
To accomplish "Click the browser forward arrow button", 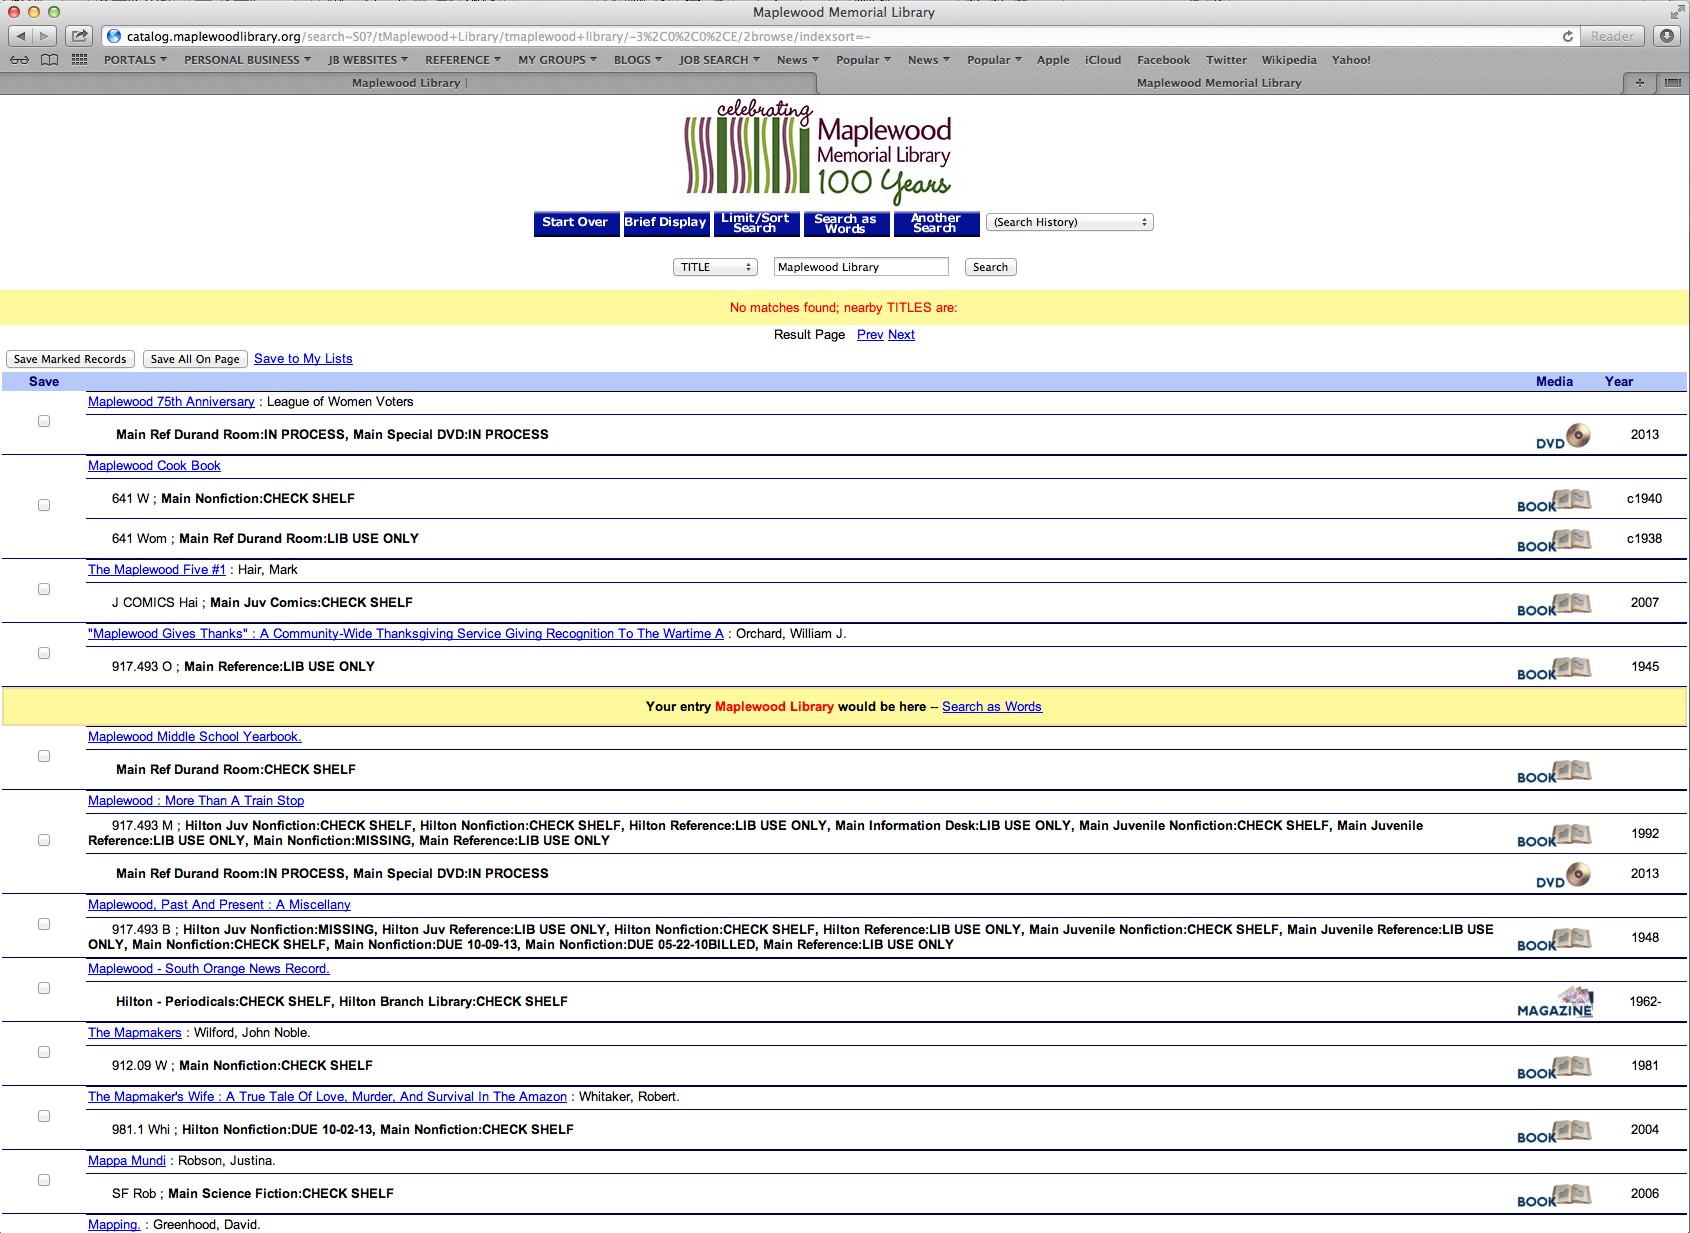I will pyautogui.click(x=45, y=36).
